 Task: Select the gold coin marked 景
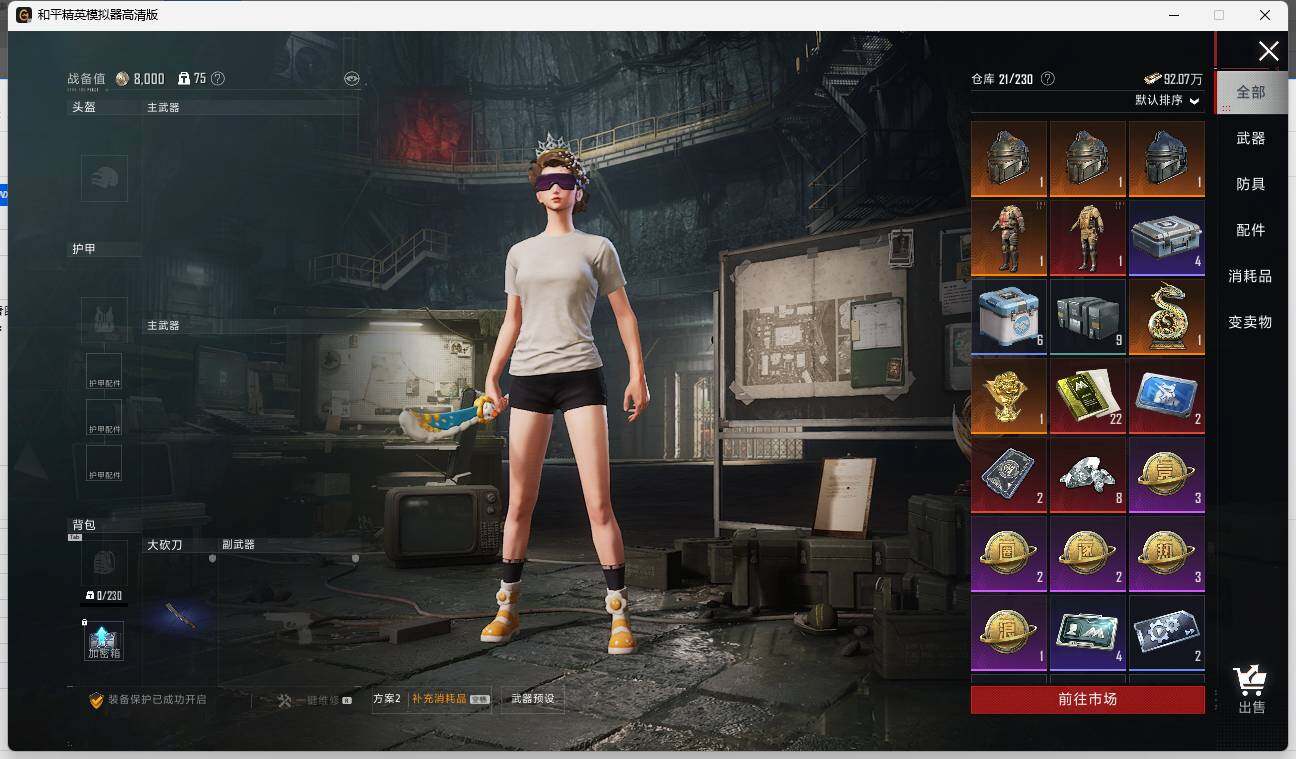(x=1167, y=474)
